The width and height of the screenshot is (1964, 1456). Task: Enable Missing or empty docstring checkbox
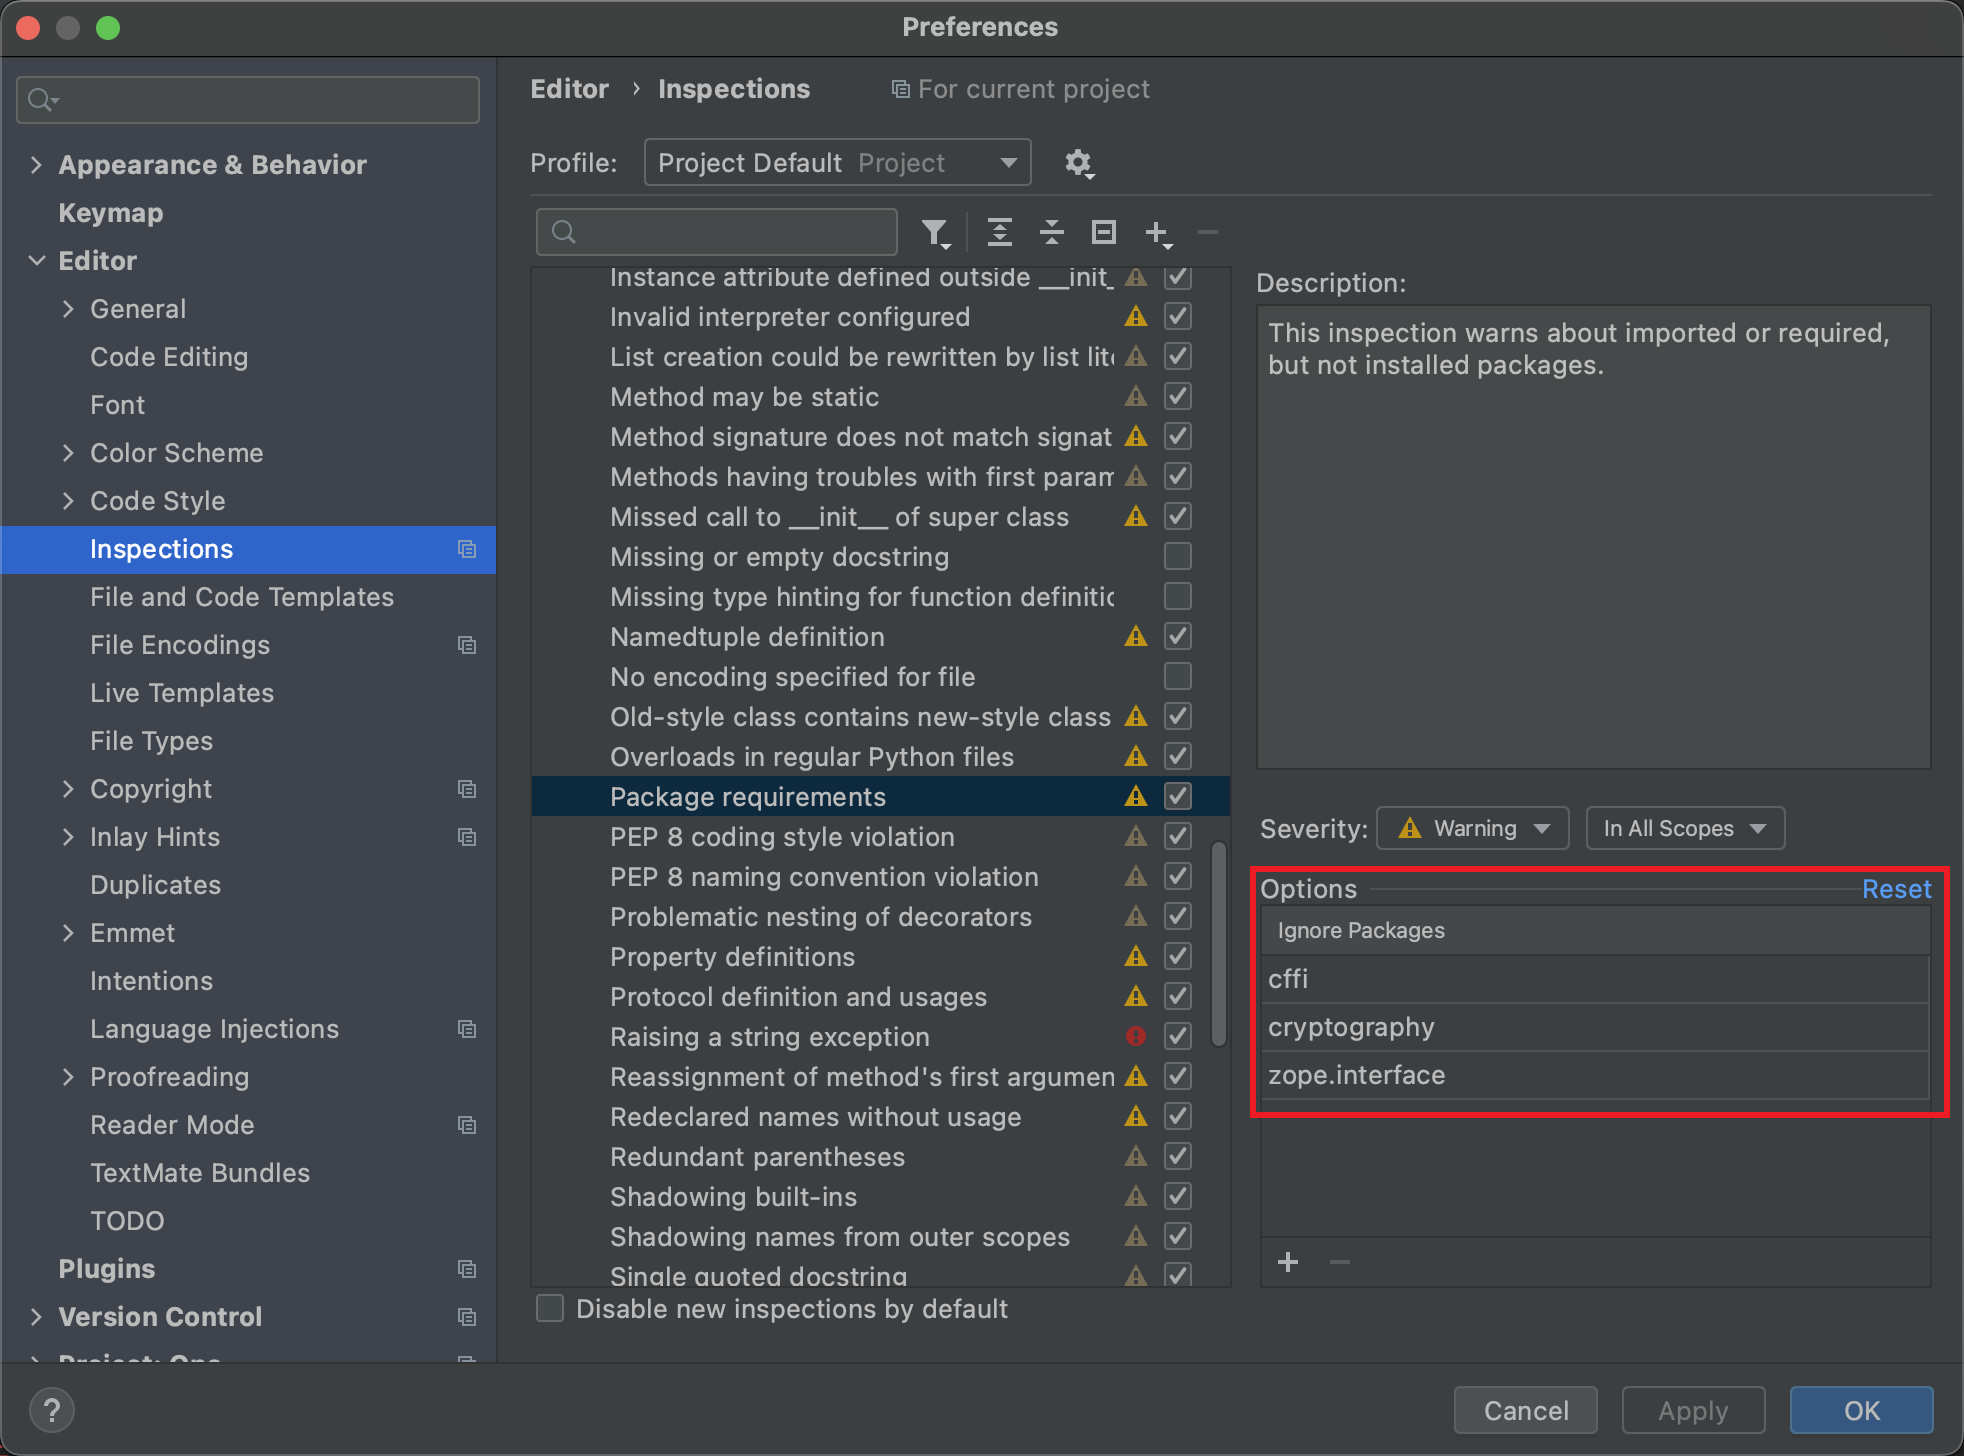(x=1178, y=556)
